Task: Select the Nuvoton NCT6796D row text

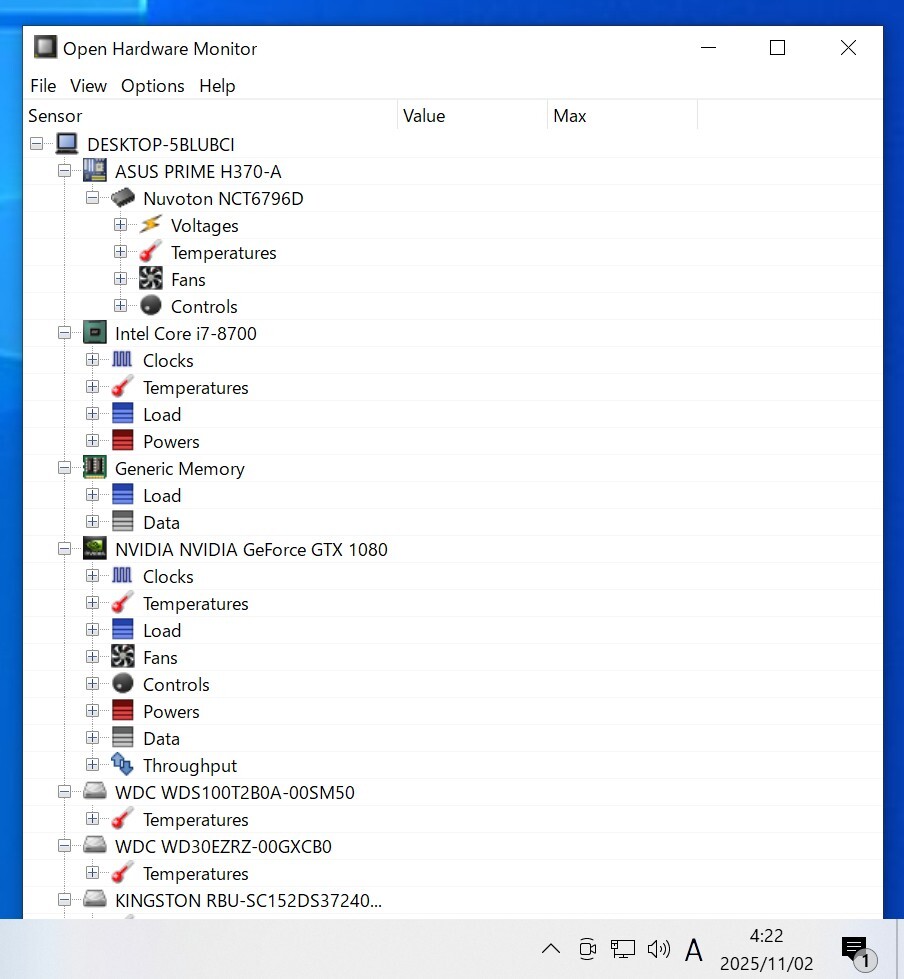Action: [x=223, y=199]
